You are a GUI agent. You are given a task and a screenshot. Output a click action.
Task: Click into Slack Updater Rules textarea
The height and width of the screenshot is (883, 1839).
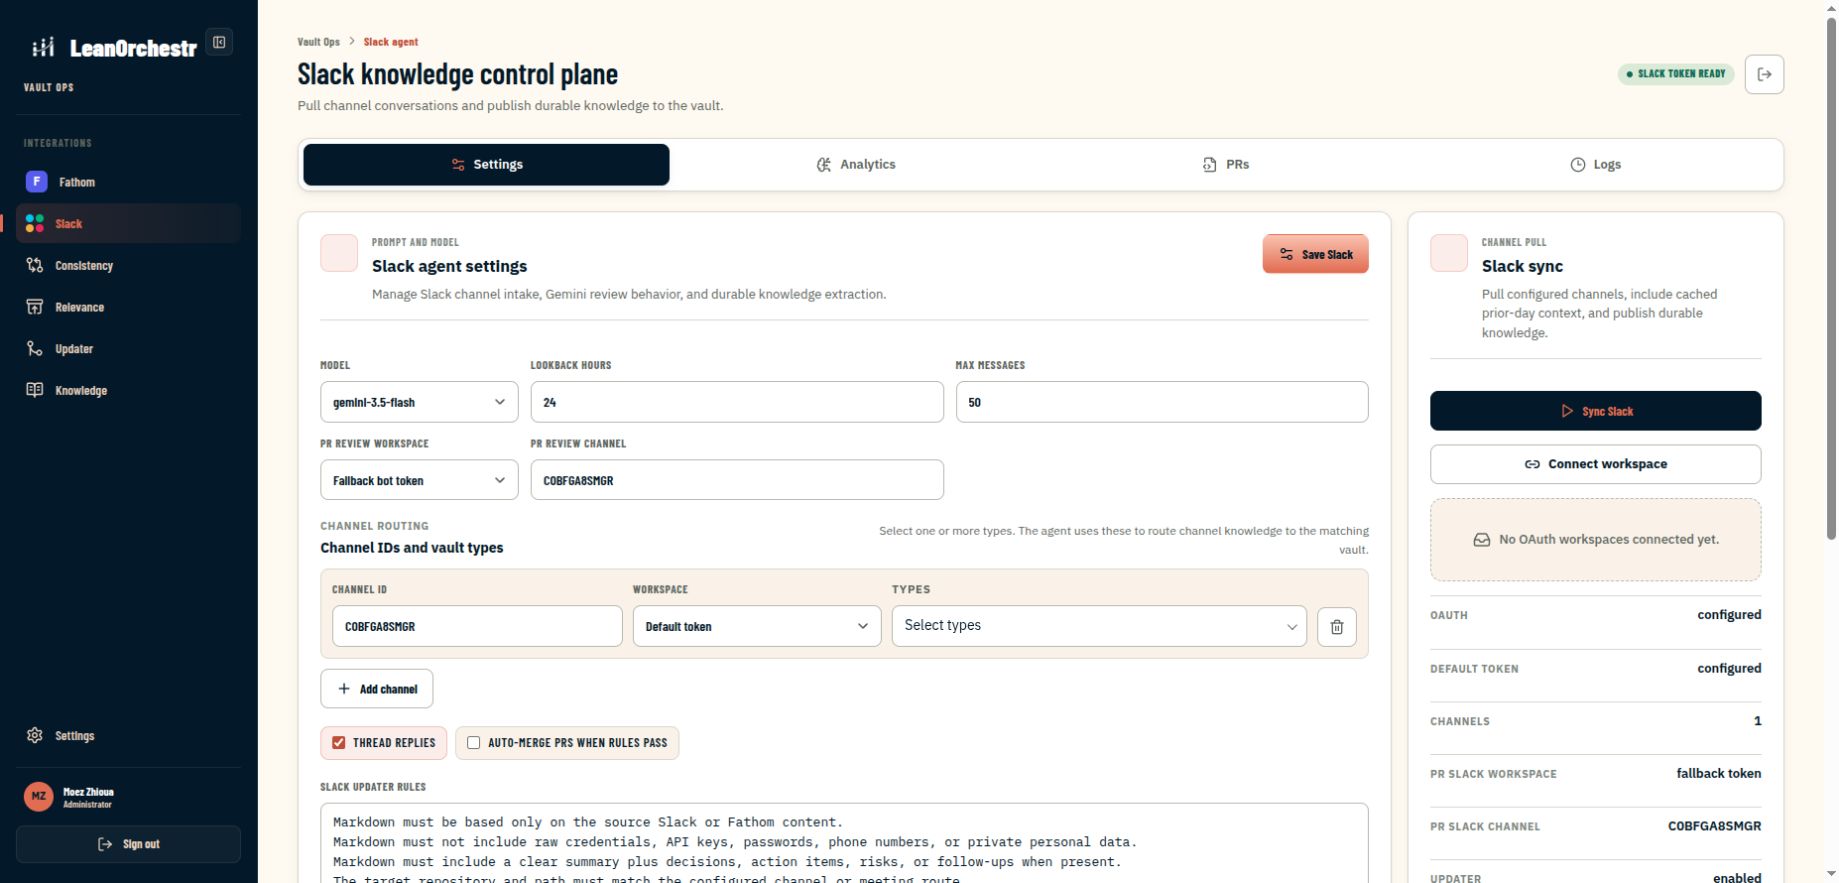pos(844,842)
